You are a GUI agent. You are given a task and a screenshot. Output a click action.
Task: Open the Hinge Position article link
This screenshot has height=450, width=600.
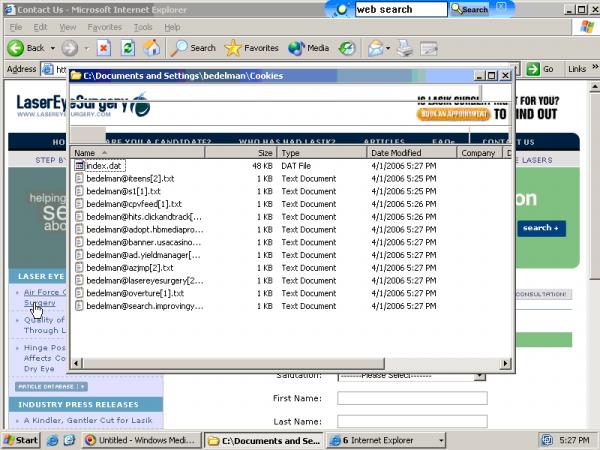[44, 358]
